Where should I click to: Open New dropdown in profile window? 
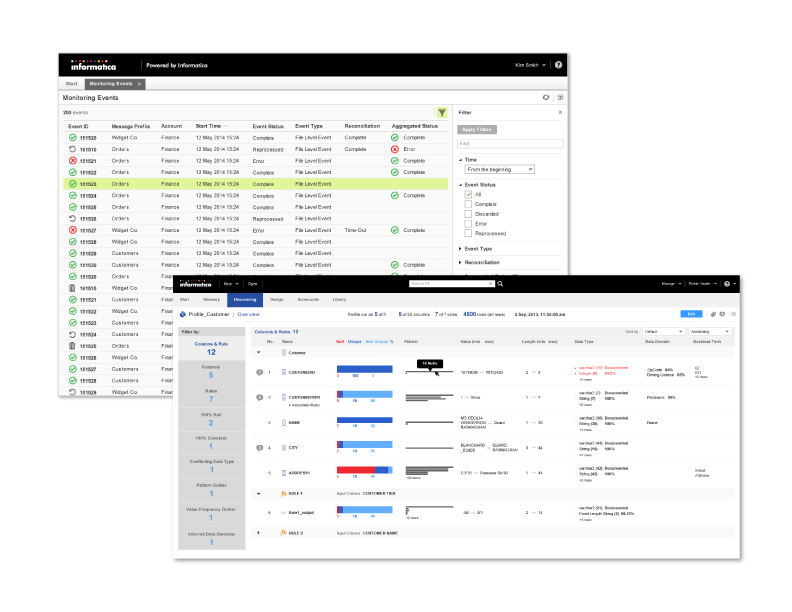231,284
